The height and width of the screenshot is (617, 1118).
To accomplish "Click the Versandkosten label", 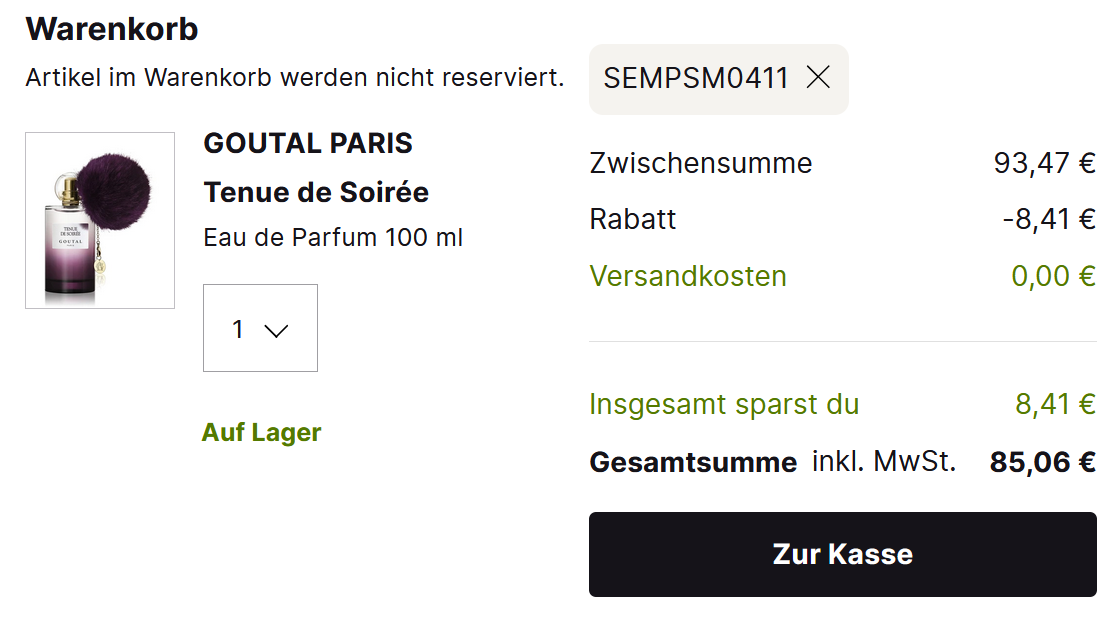I will pos(688,276).
